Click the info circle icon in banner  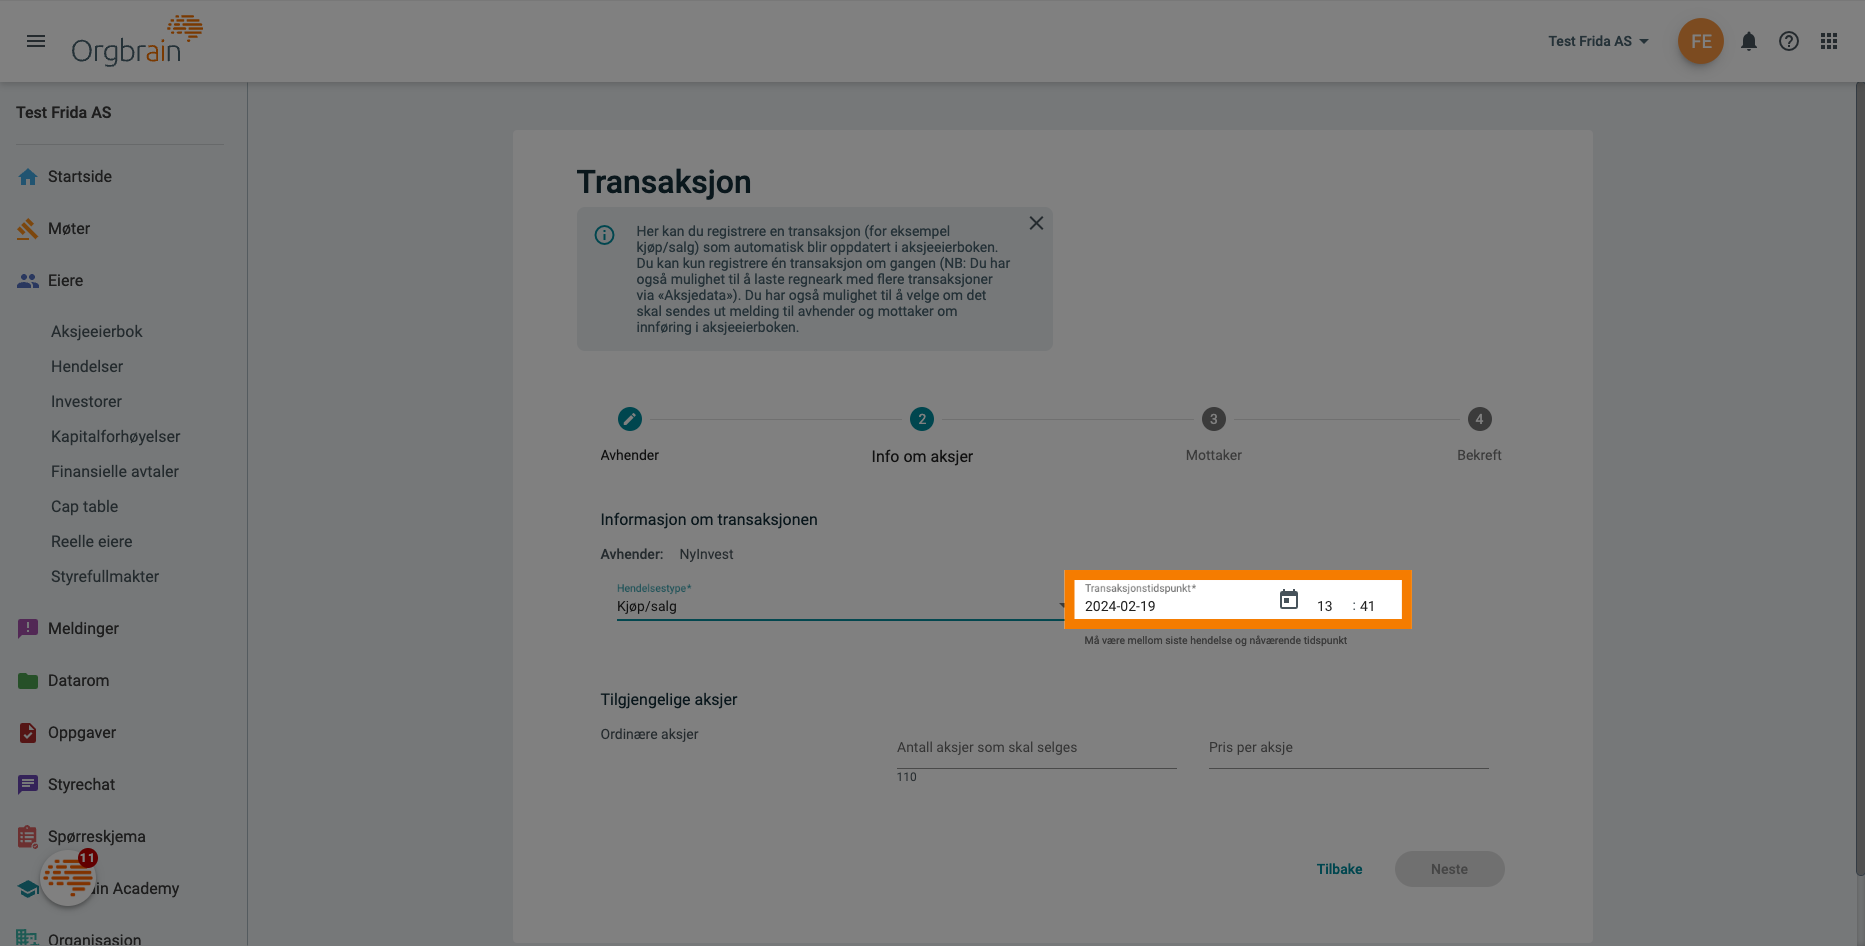point(604,235)
